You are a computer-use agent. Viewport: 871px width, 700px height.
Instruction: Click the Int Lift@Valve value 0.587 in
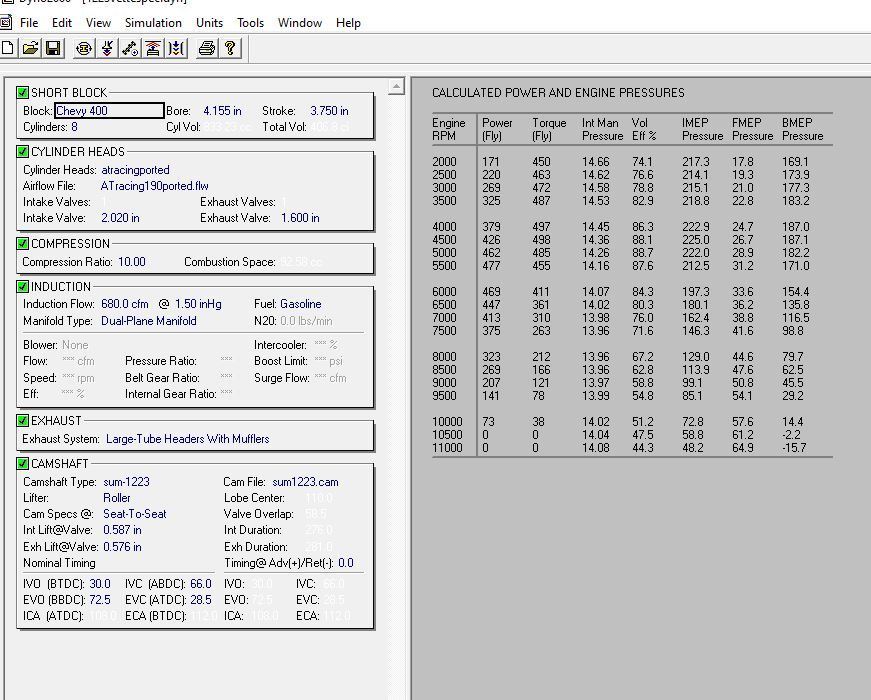[x=122, y=530]
